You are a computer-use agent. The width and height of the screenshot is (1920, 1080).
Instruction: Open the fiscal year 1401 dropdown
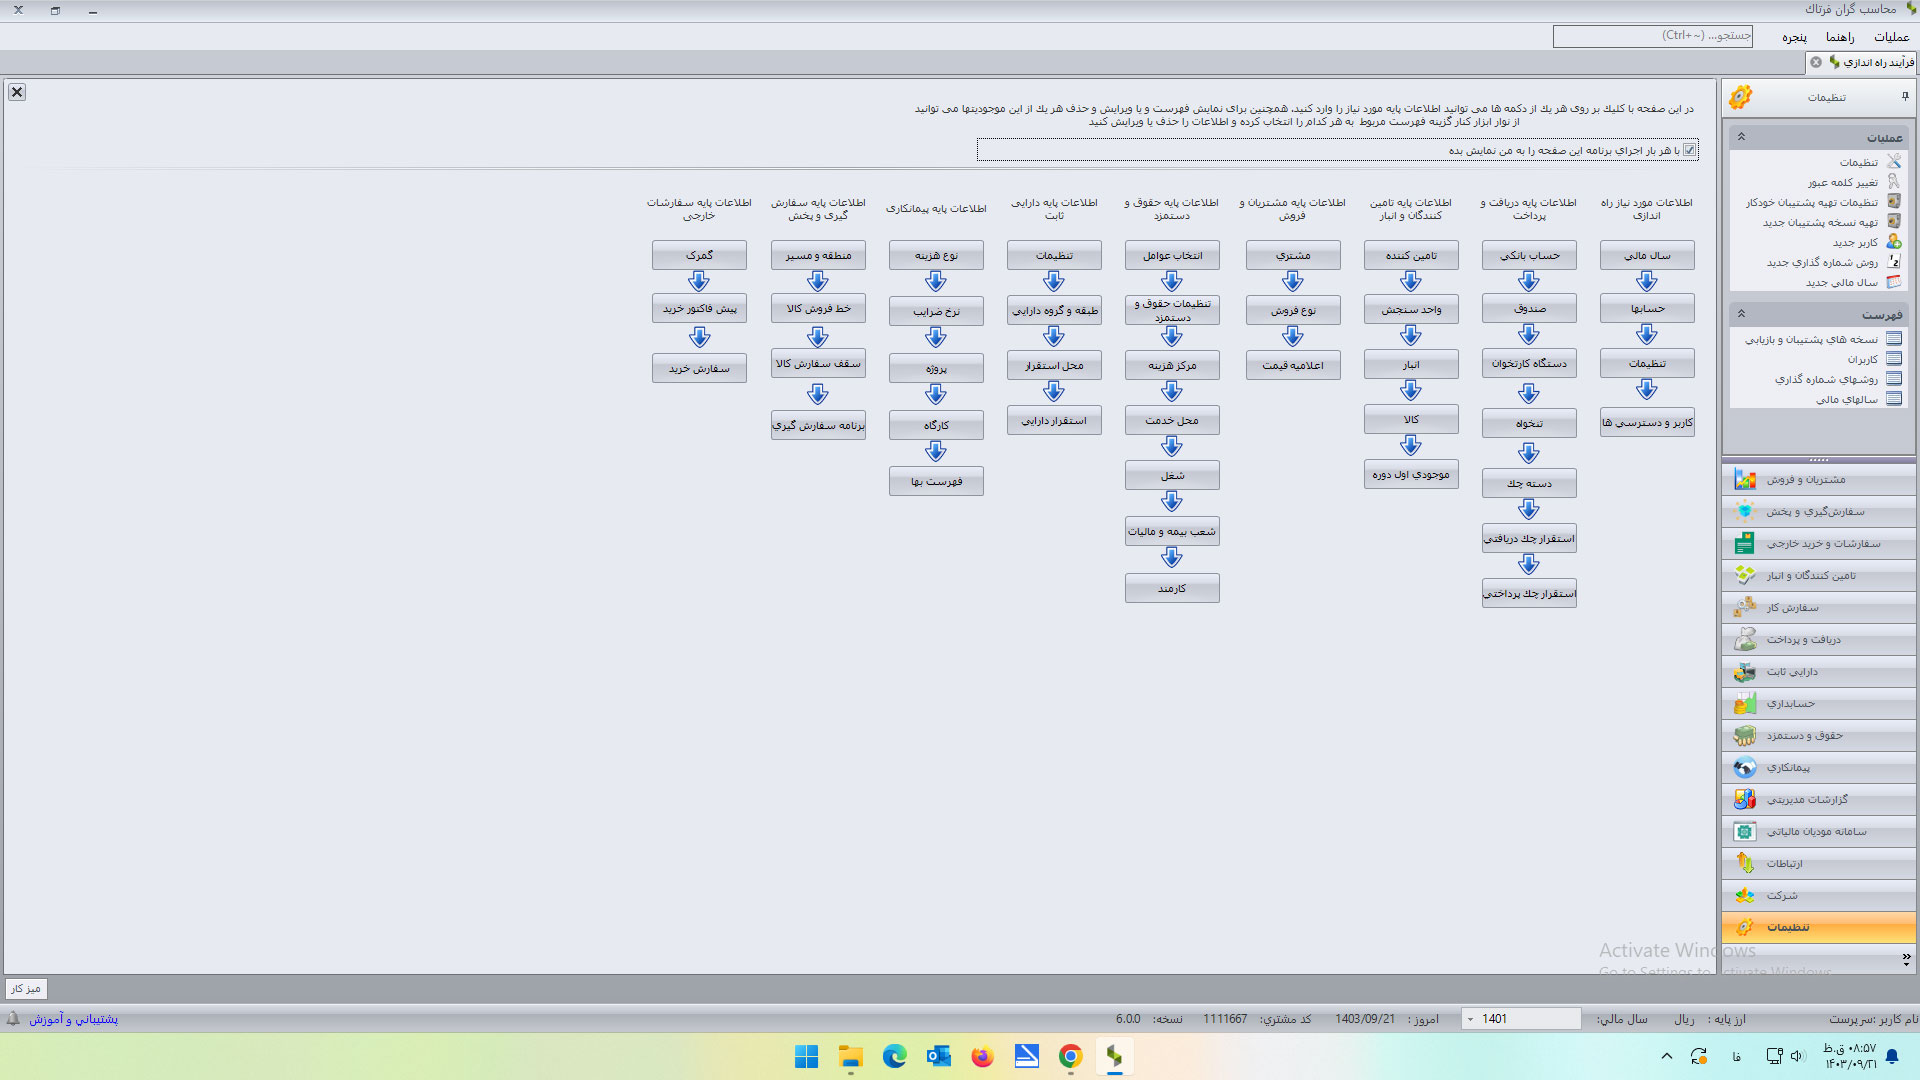(x=1470, y=1019)
